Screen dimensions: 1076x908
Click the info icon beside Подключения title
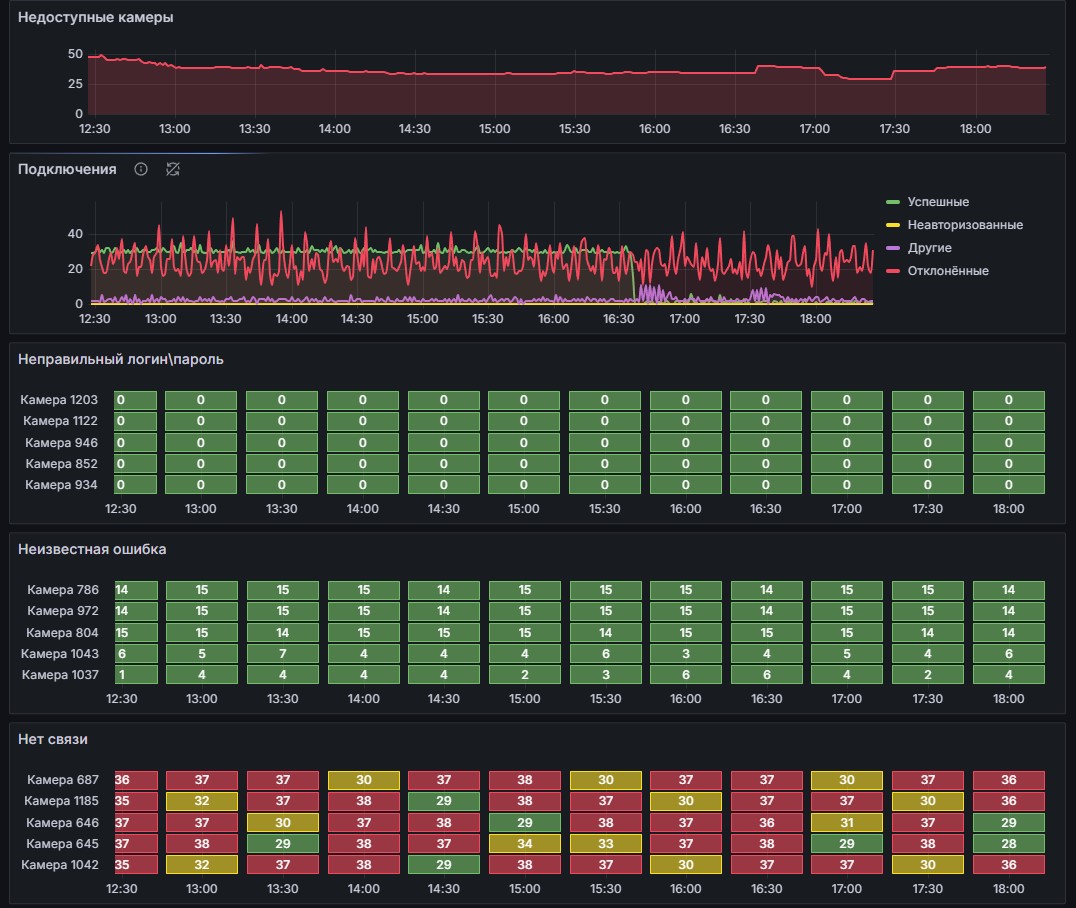141,169
